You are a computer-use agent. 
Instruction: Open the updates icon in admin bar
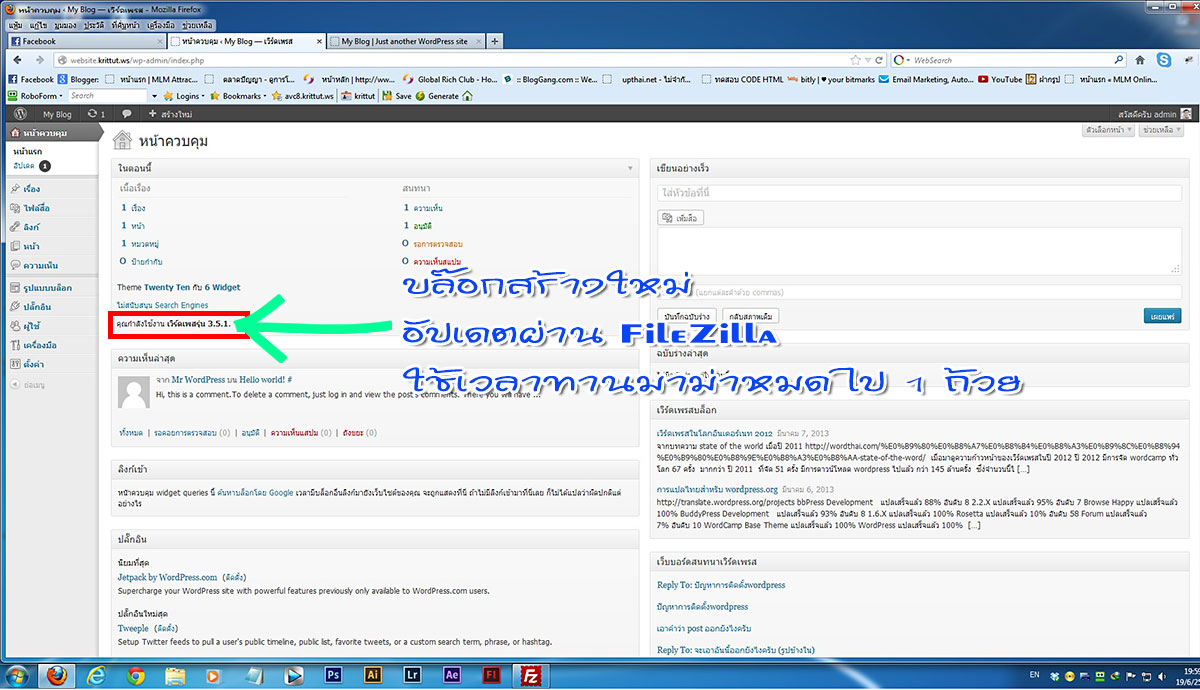[x=96, y=114]
